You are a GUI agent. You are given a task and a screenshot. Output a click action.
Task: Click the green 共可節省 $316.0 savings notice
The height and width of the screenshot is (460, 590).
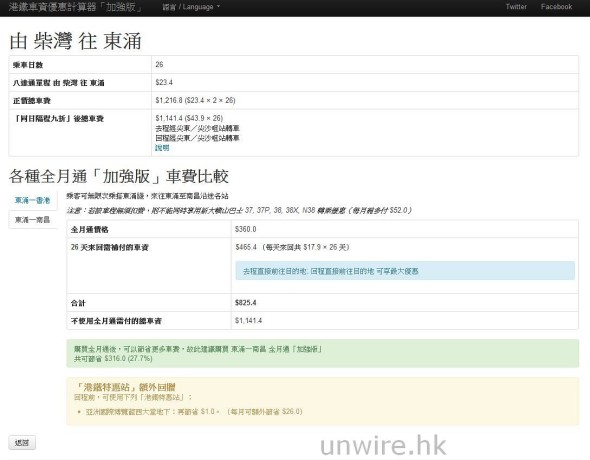tap(322, 354)
